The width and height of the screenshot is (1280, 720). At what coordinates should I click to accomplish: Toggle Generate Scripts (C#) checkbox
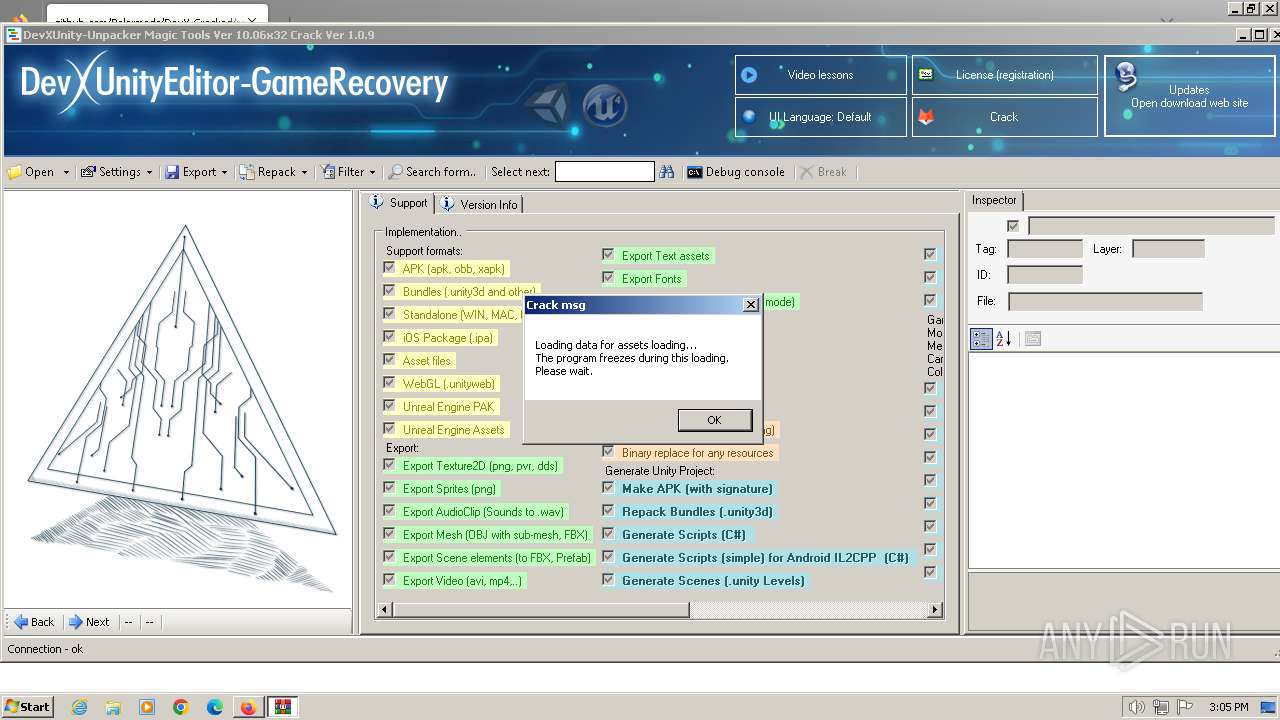click(x=608, y=534)
